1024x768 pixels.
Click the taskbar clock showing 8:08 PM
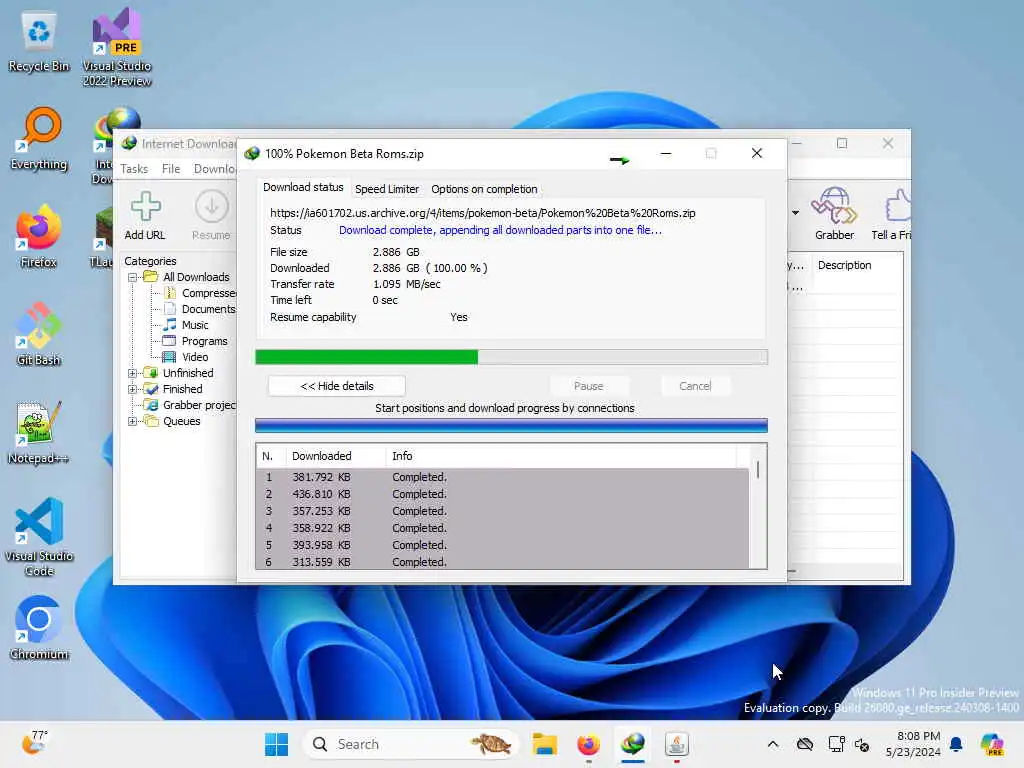click(x=913, y=744)
